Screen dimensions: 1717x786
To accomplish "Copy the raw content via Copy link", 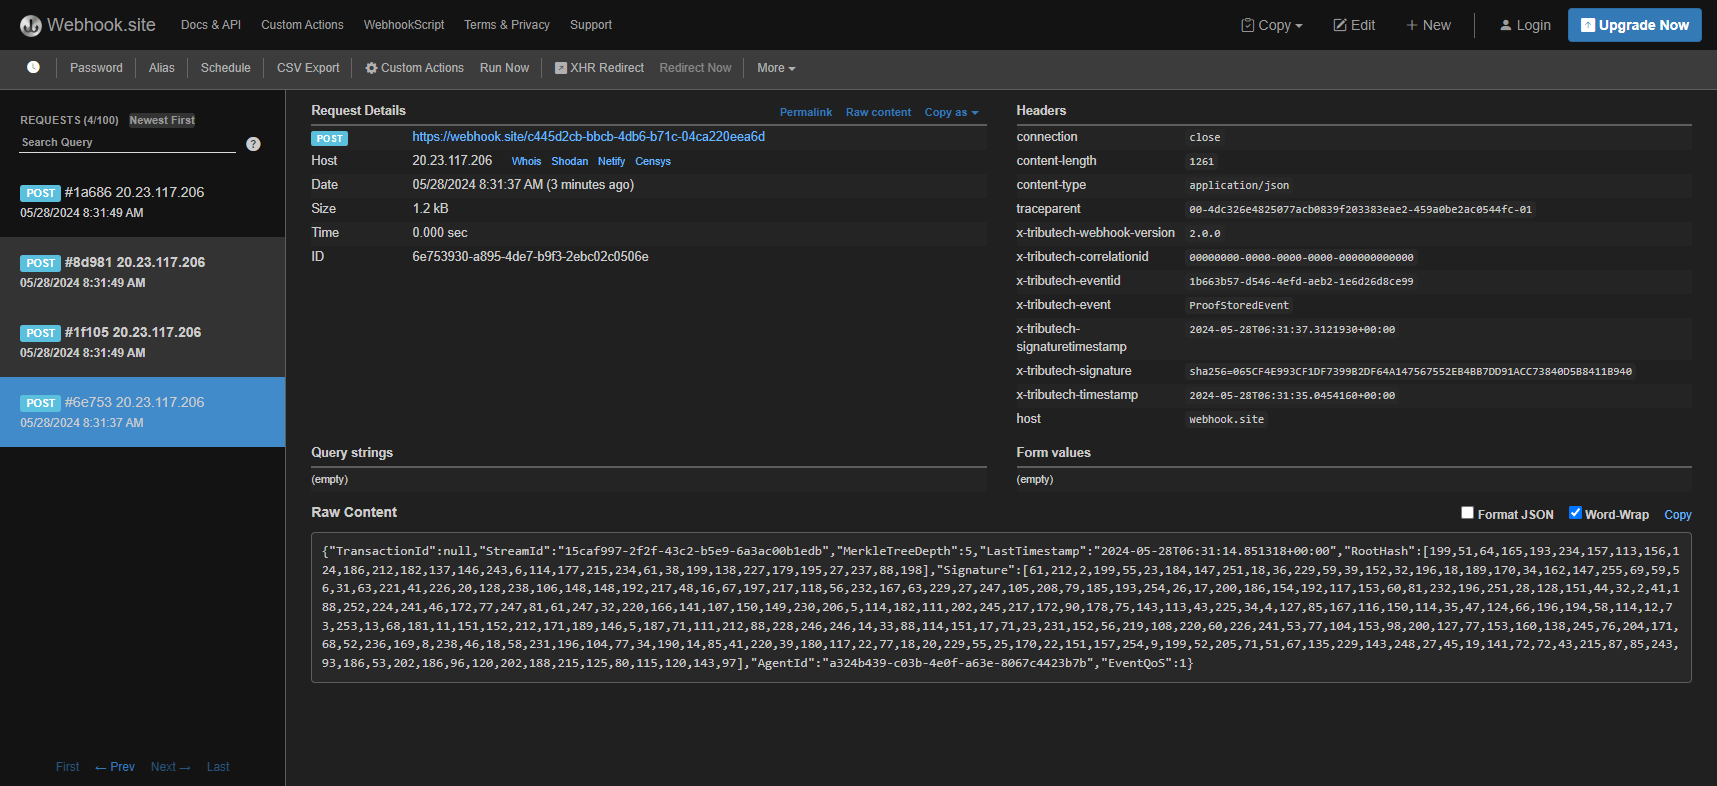I will [1678, 515].
